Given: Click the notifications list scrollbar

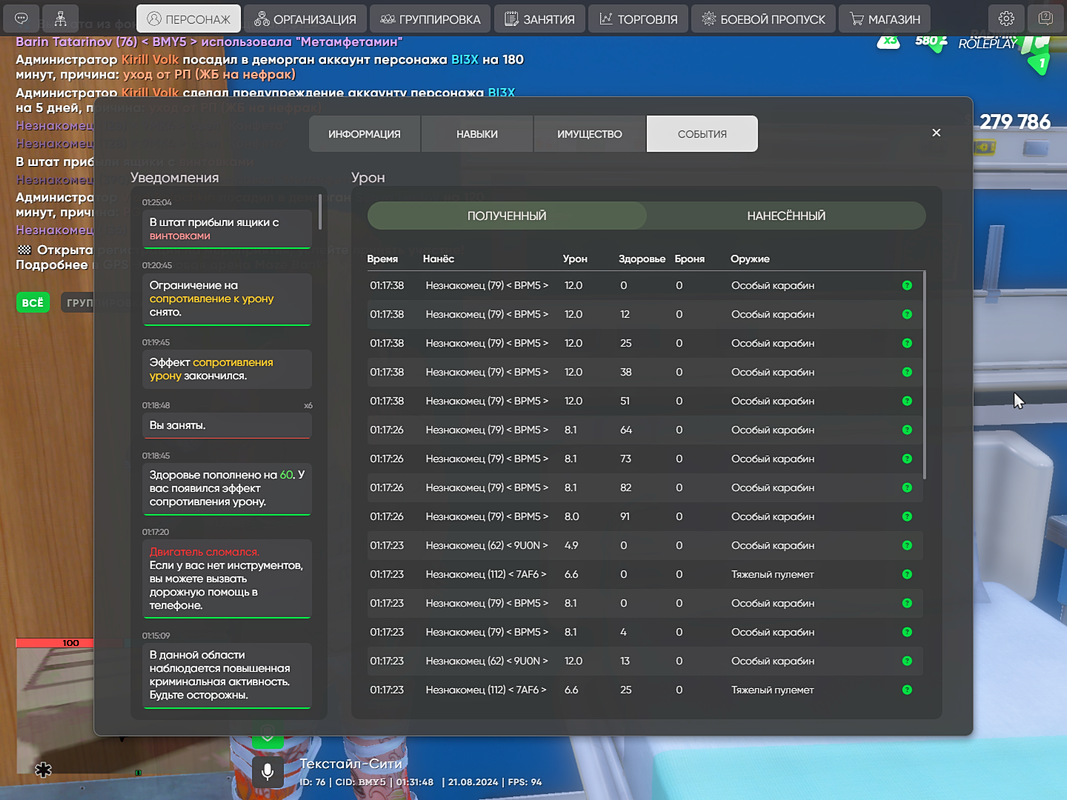Looking at the screenshot, I should click(320, 212).
